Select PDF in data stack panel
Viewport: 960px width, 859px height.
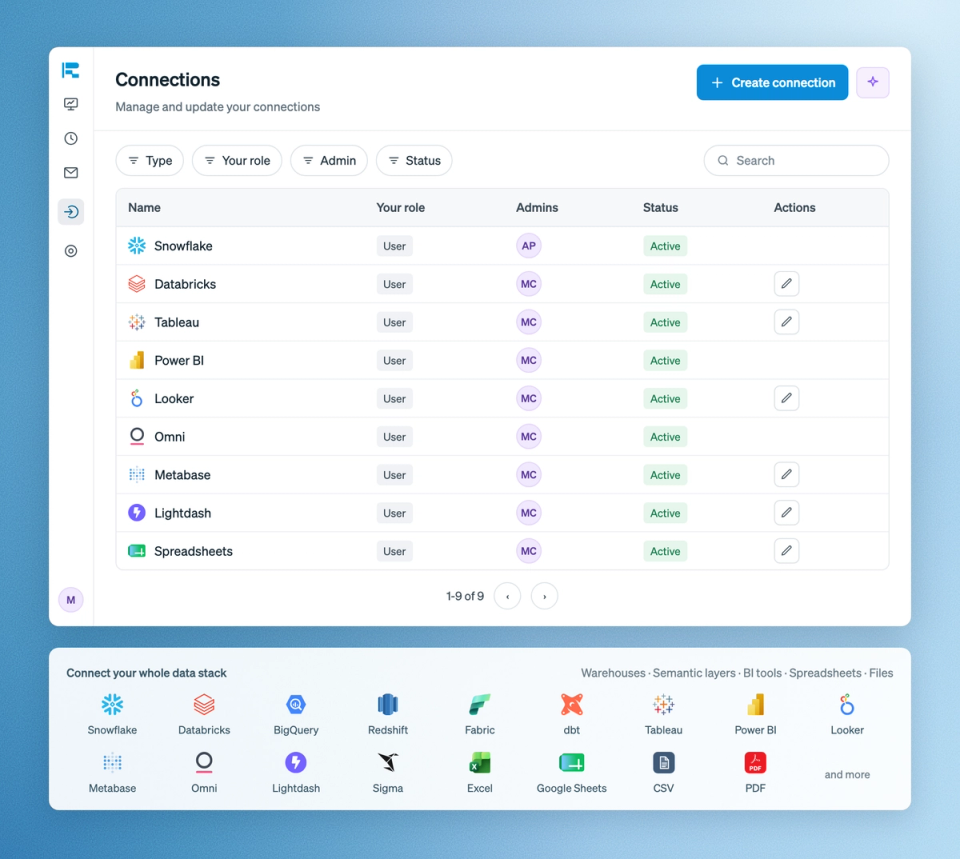[x=755, y=773]
